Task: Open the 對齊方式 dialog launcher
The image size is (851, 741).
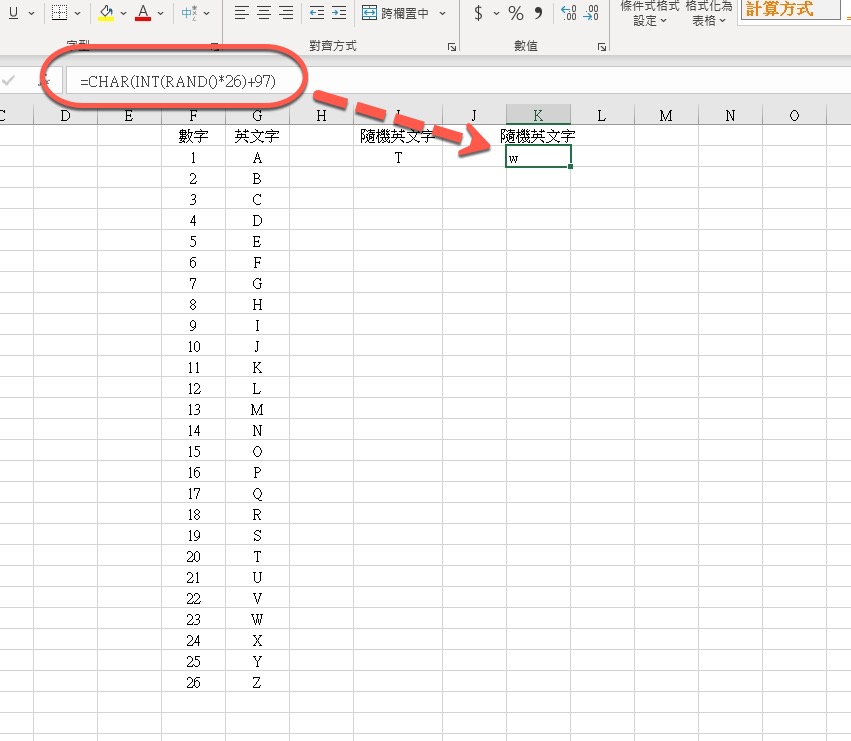Action: point(452,47)
